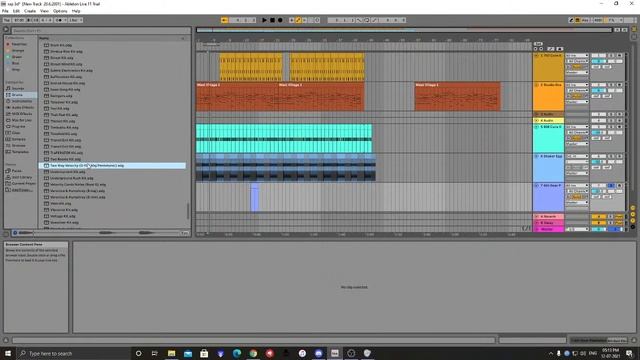
Task: Open Packs under Places
Action: [16, 171]
